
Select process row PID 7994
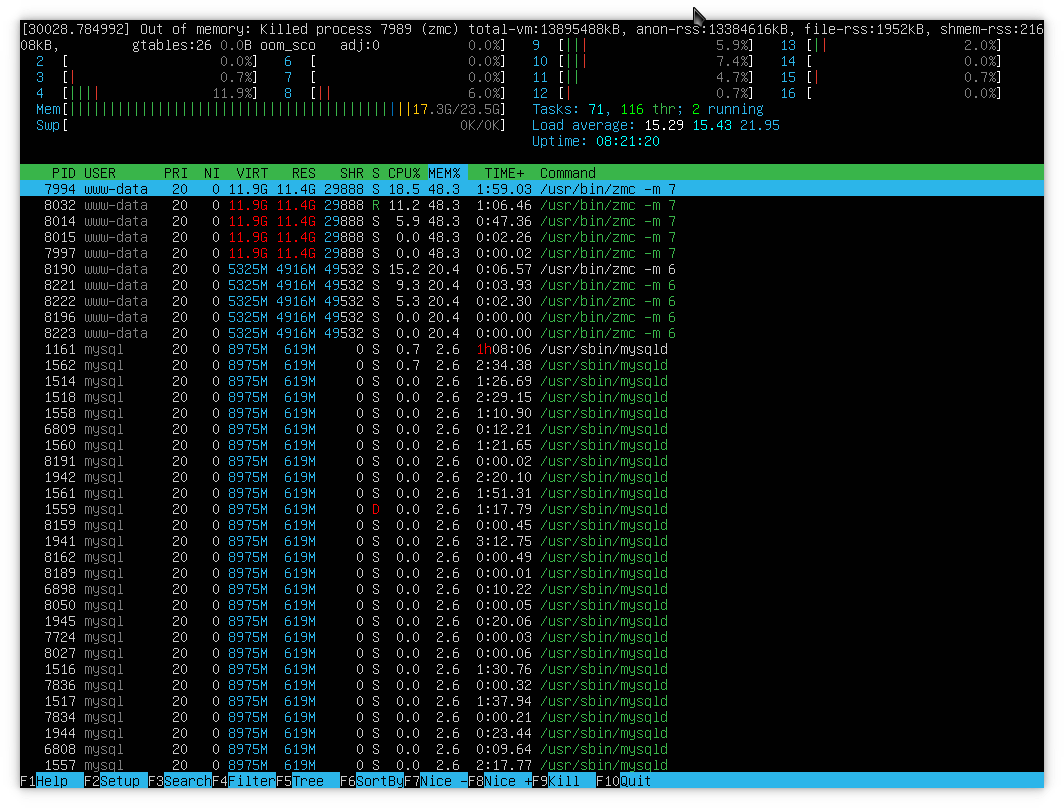tap(532, 189)
